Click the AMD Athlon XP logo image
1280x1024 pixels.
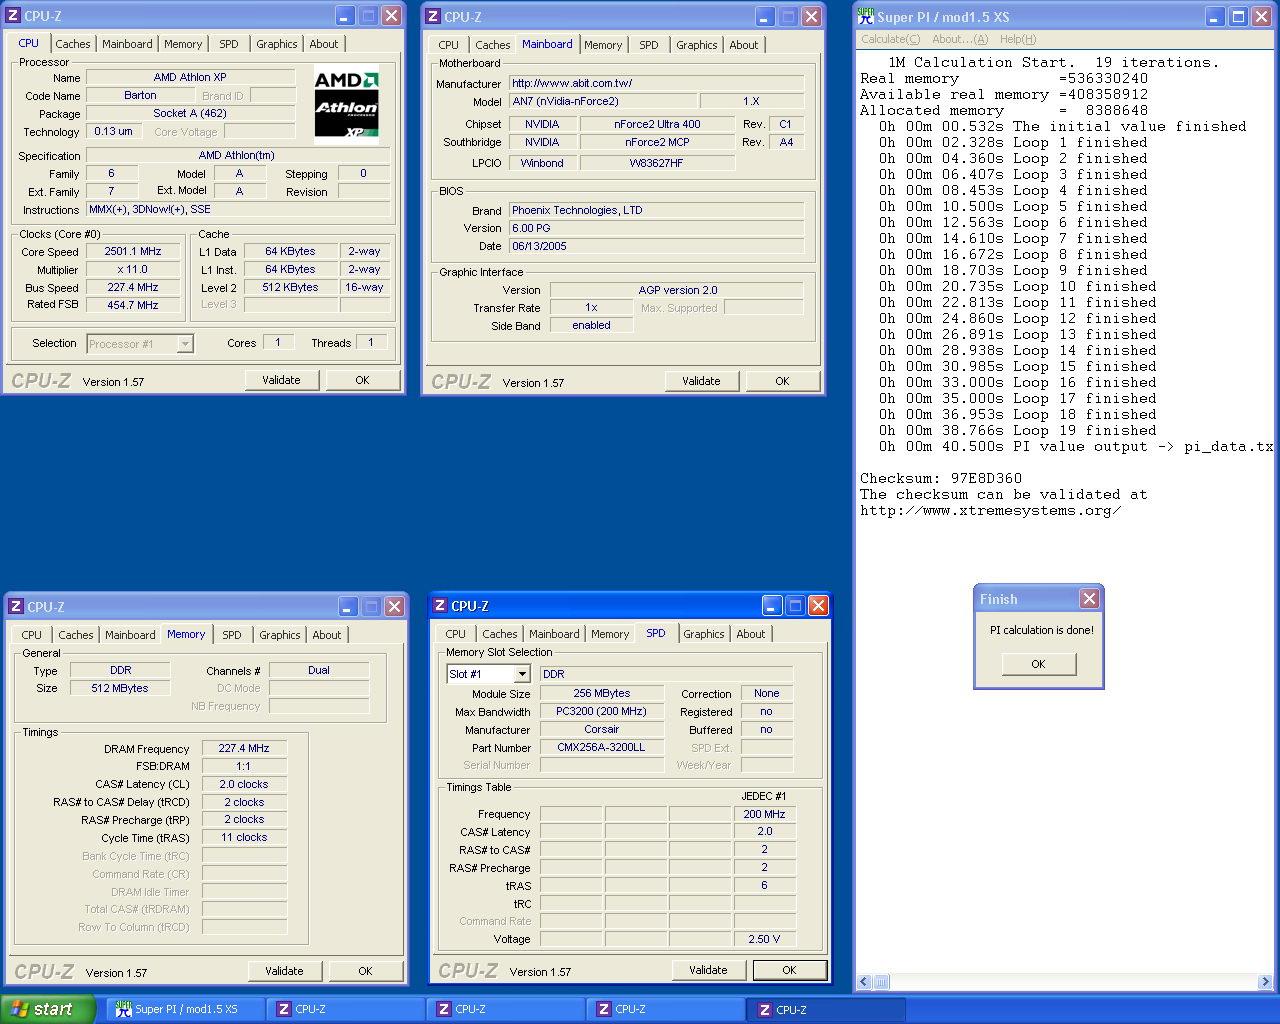click(x=346, y=106)
